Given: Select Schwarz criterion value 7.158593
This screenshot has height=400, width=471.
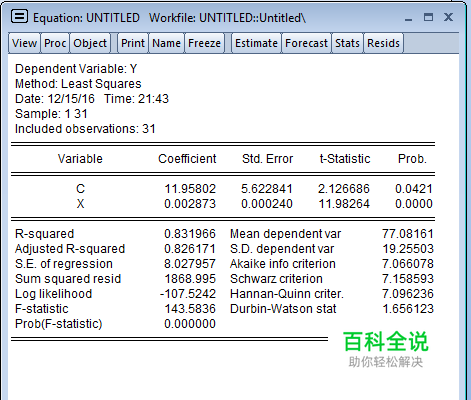Looking at the screenshot, I should click(408, 279).
